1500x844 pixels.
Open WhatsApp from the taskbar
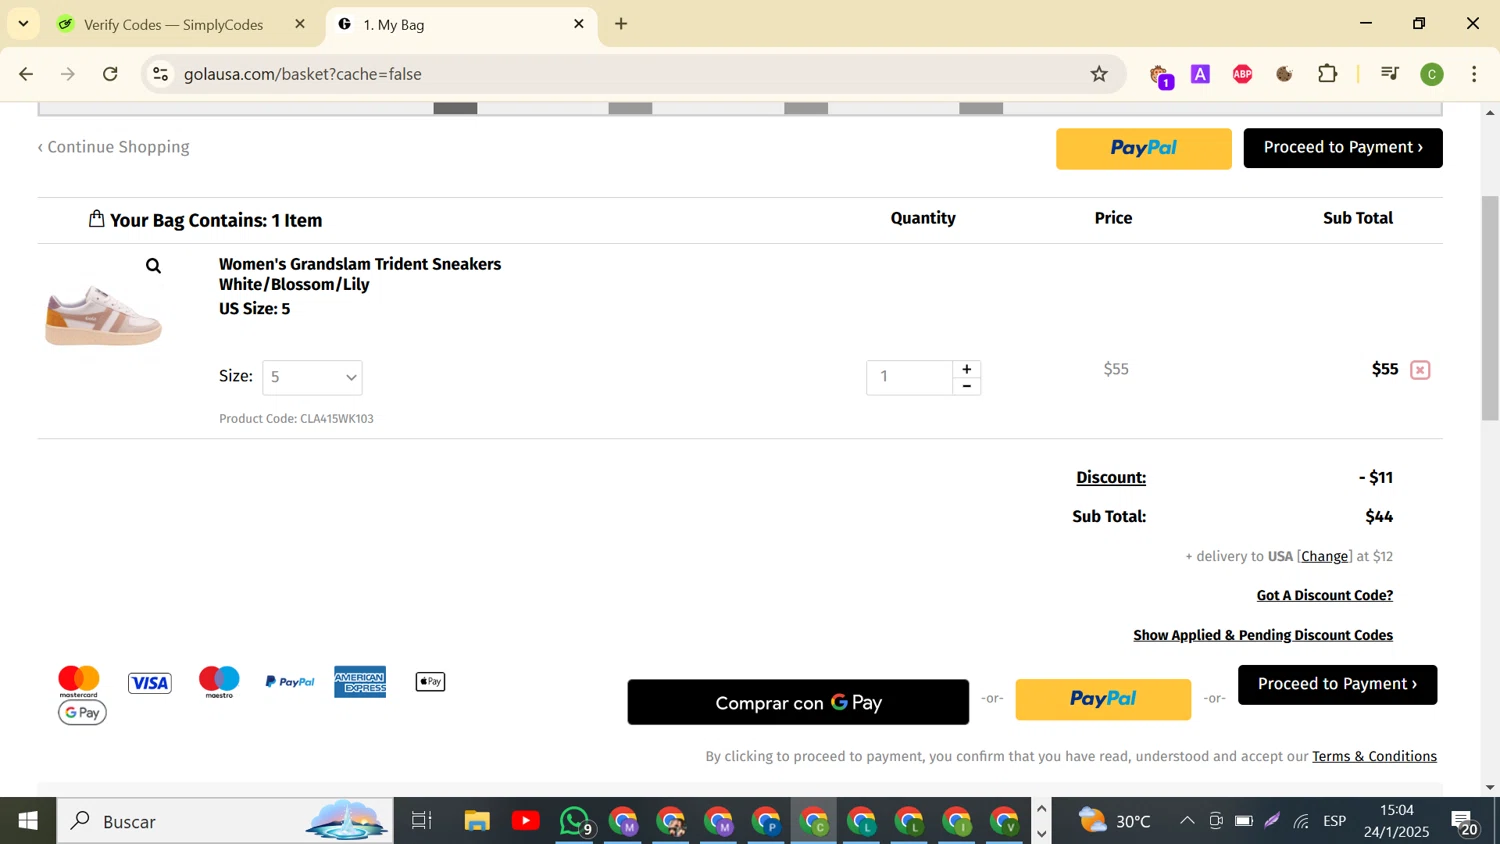tap(575, 821)
